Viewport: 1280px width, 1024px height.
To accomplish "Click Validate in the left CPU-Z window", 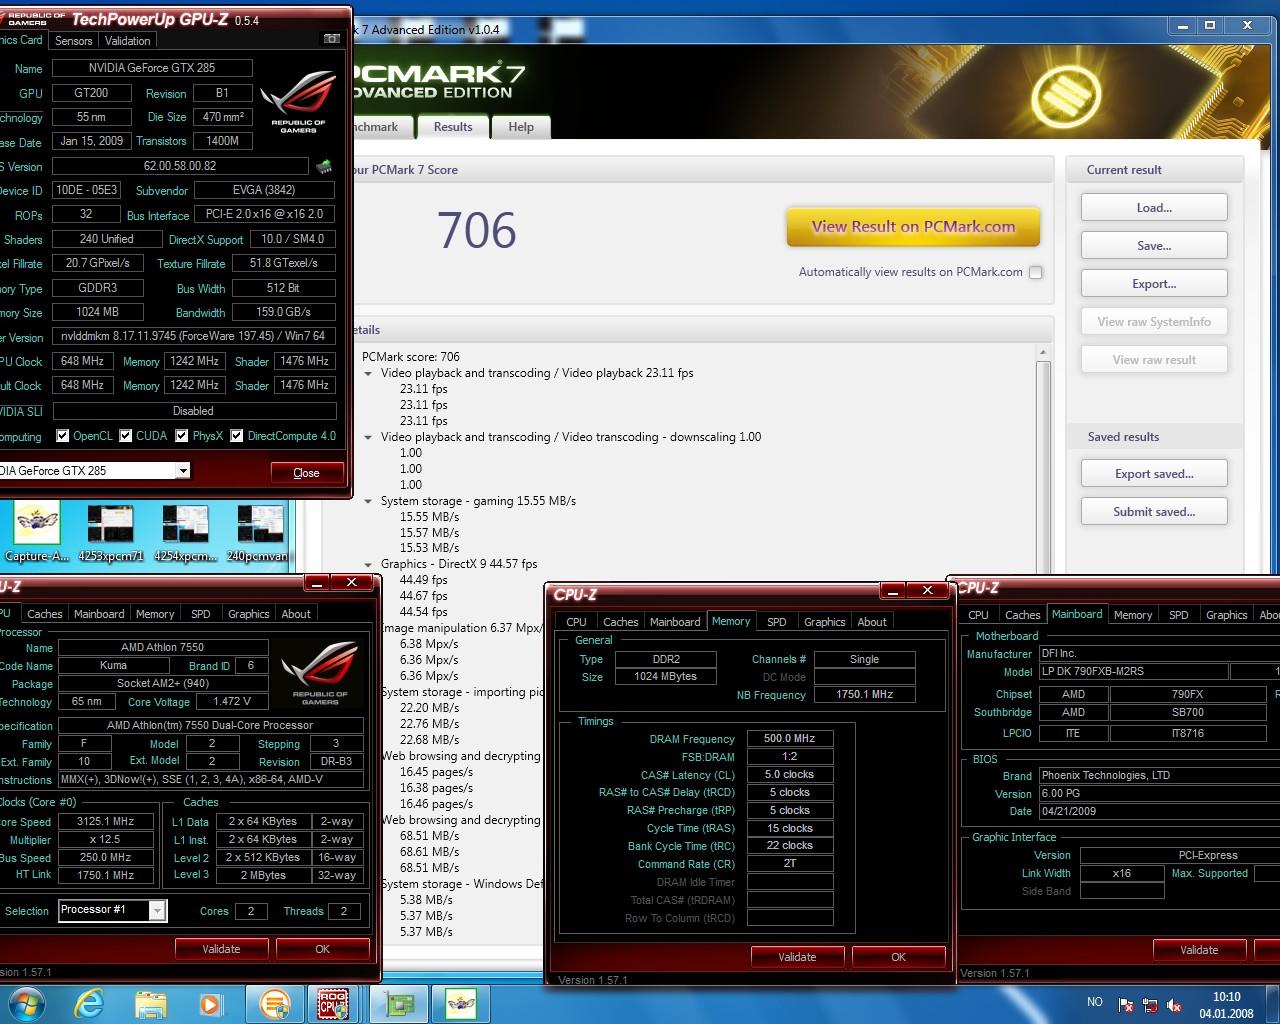I will point(221,949).
